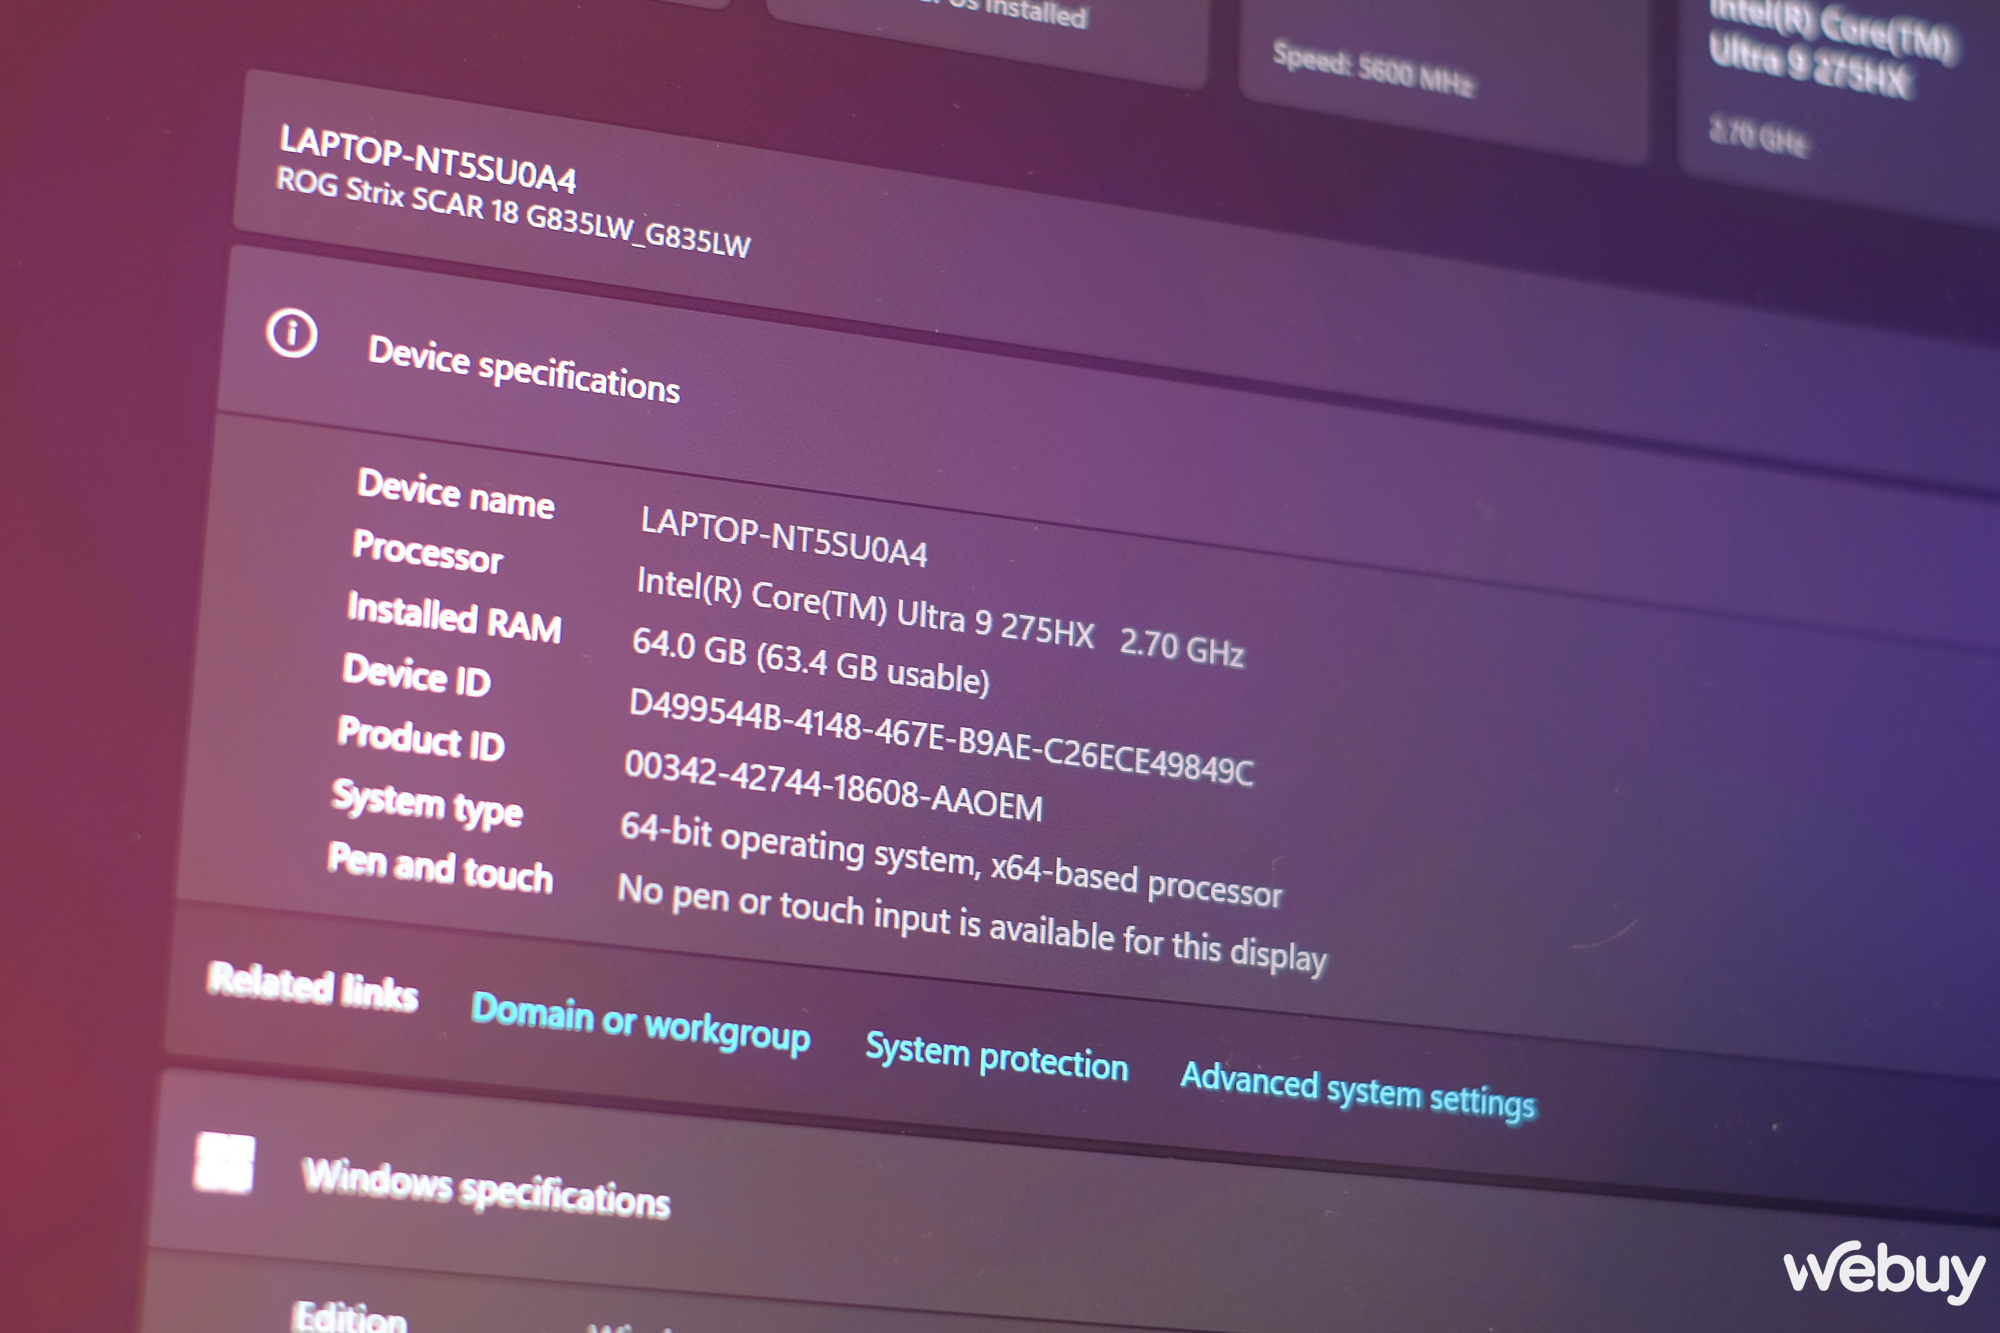Click the Device ID label
Viewport: 2000px width, 1333px height.
click(x=417, y=675)
